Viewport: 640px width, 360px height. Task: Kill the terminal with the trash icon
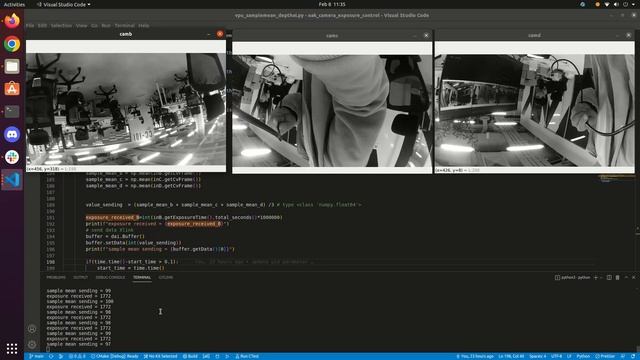click(618, 278)
